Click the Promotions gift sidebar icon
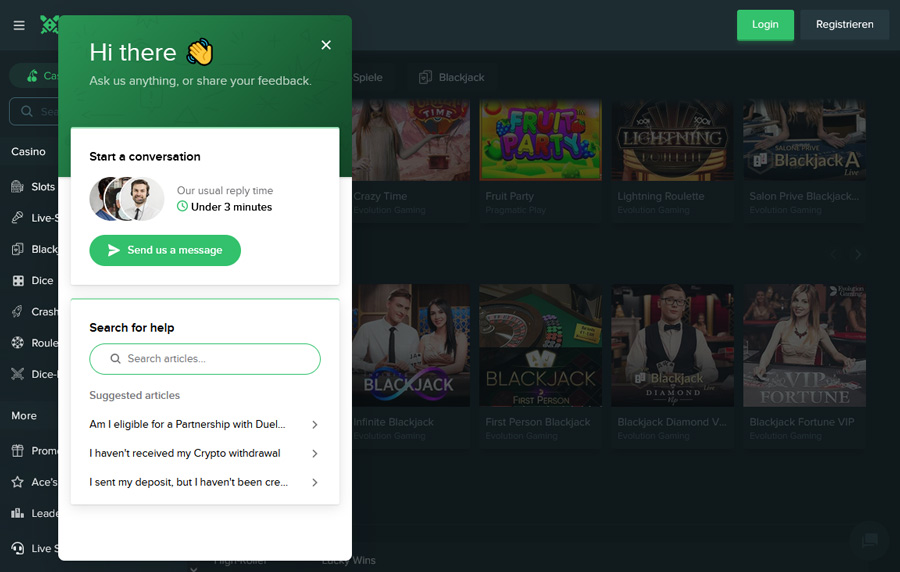Image resolution: width=900 pixels, height=572 pixels. pos(18,451)
